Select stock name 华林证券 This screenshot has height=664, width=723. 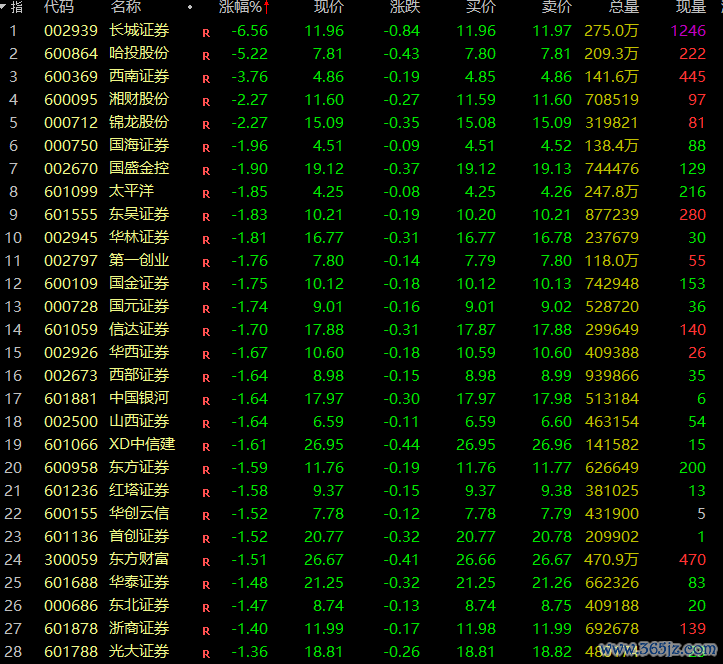point(139,237)
